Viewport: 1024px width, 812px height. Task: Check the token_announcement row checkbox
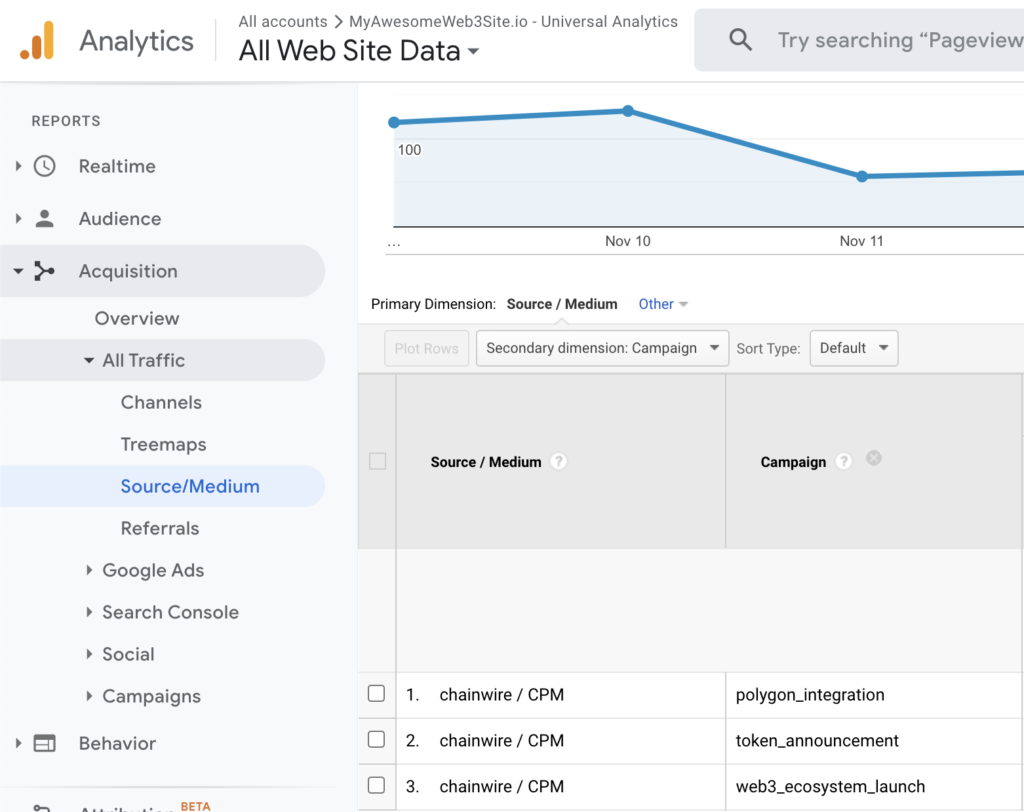click(376, 740)
